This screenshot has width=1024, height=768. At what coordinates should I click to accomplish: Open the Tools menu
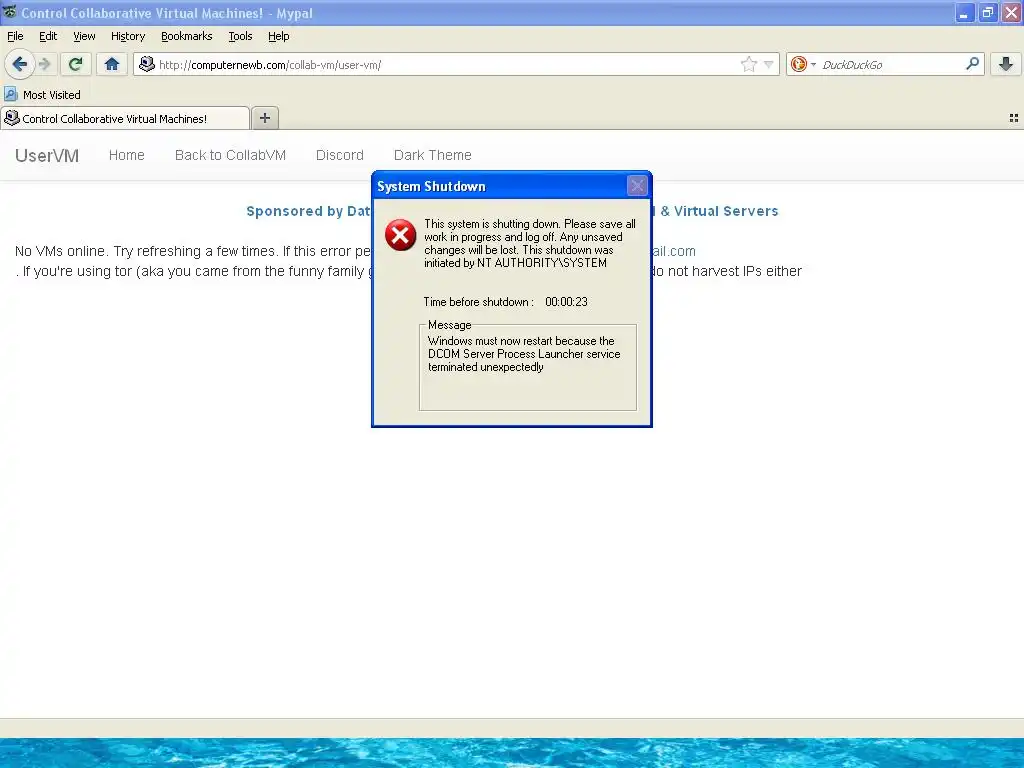(240, 36)
